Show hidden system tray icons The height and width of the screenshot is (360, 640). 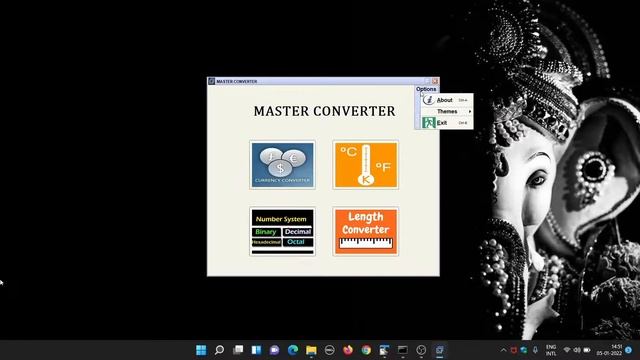pyautogui.click(x=503, y=350)
